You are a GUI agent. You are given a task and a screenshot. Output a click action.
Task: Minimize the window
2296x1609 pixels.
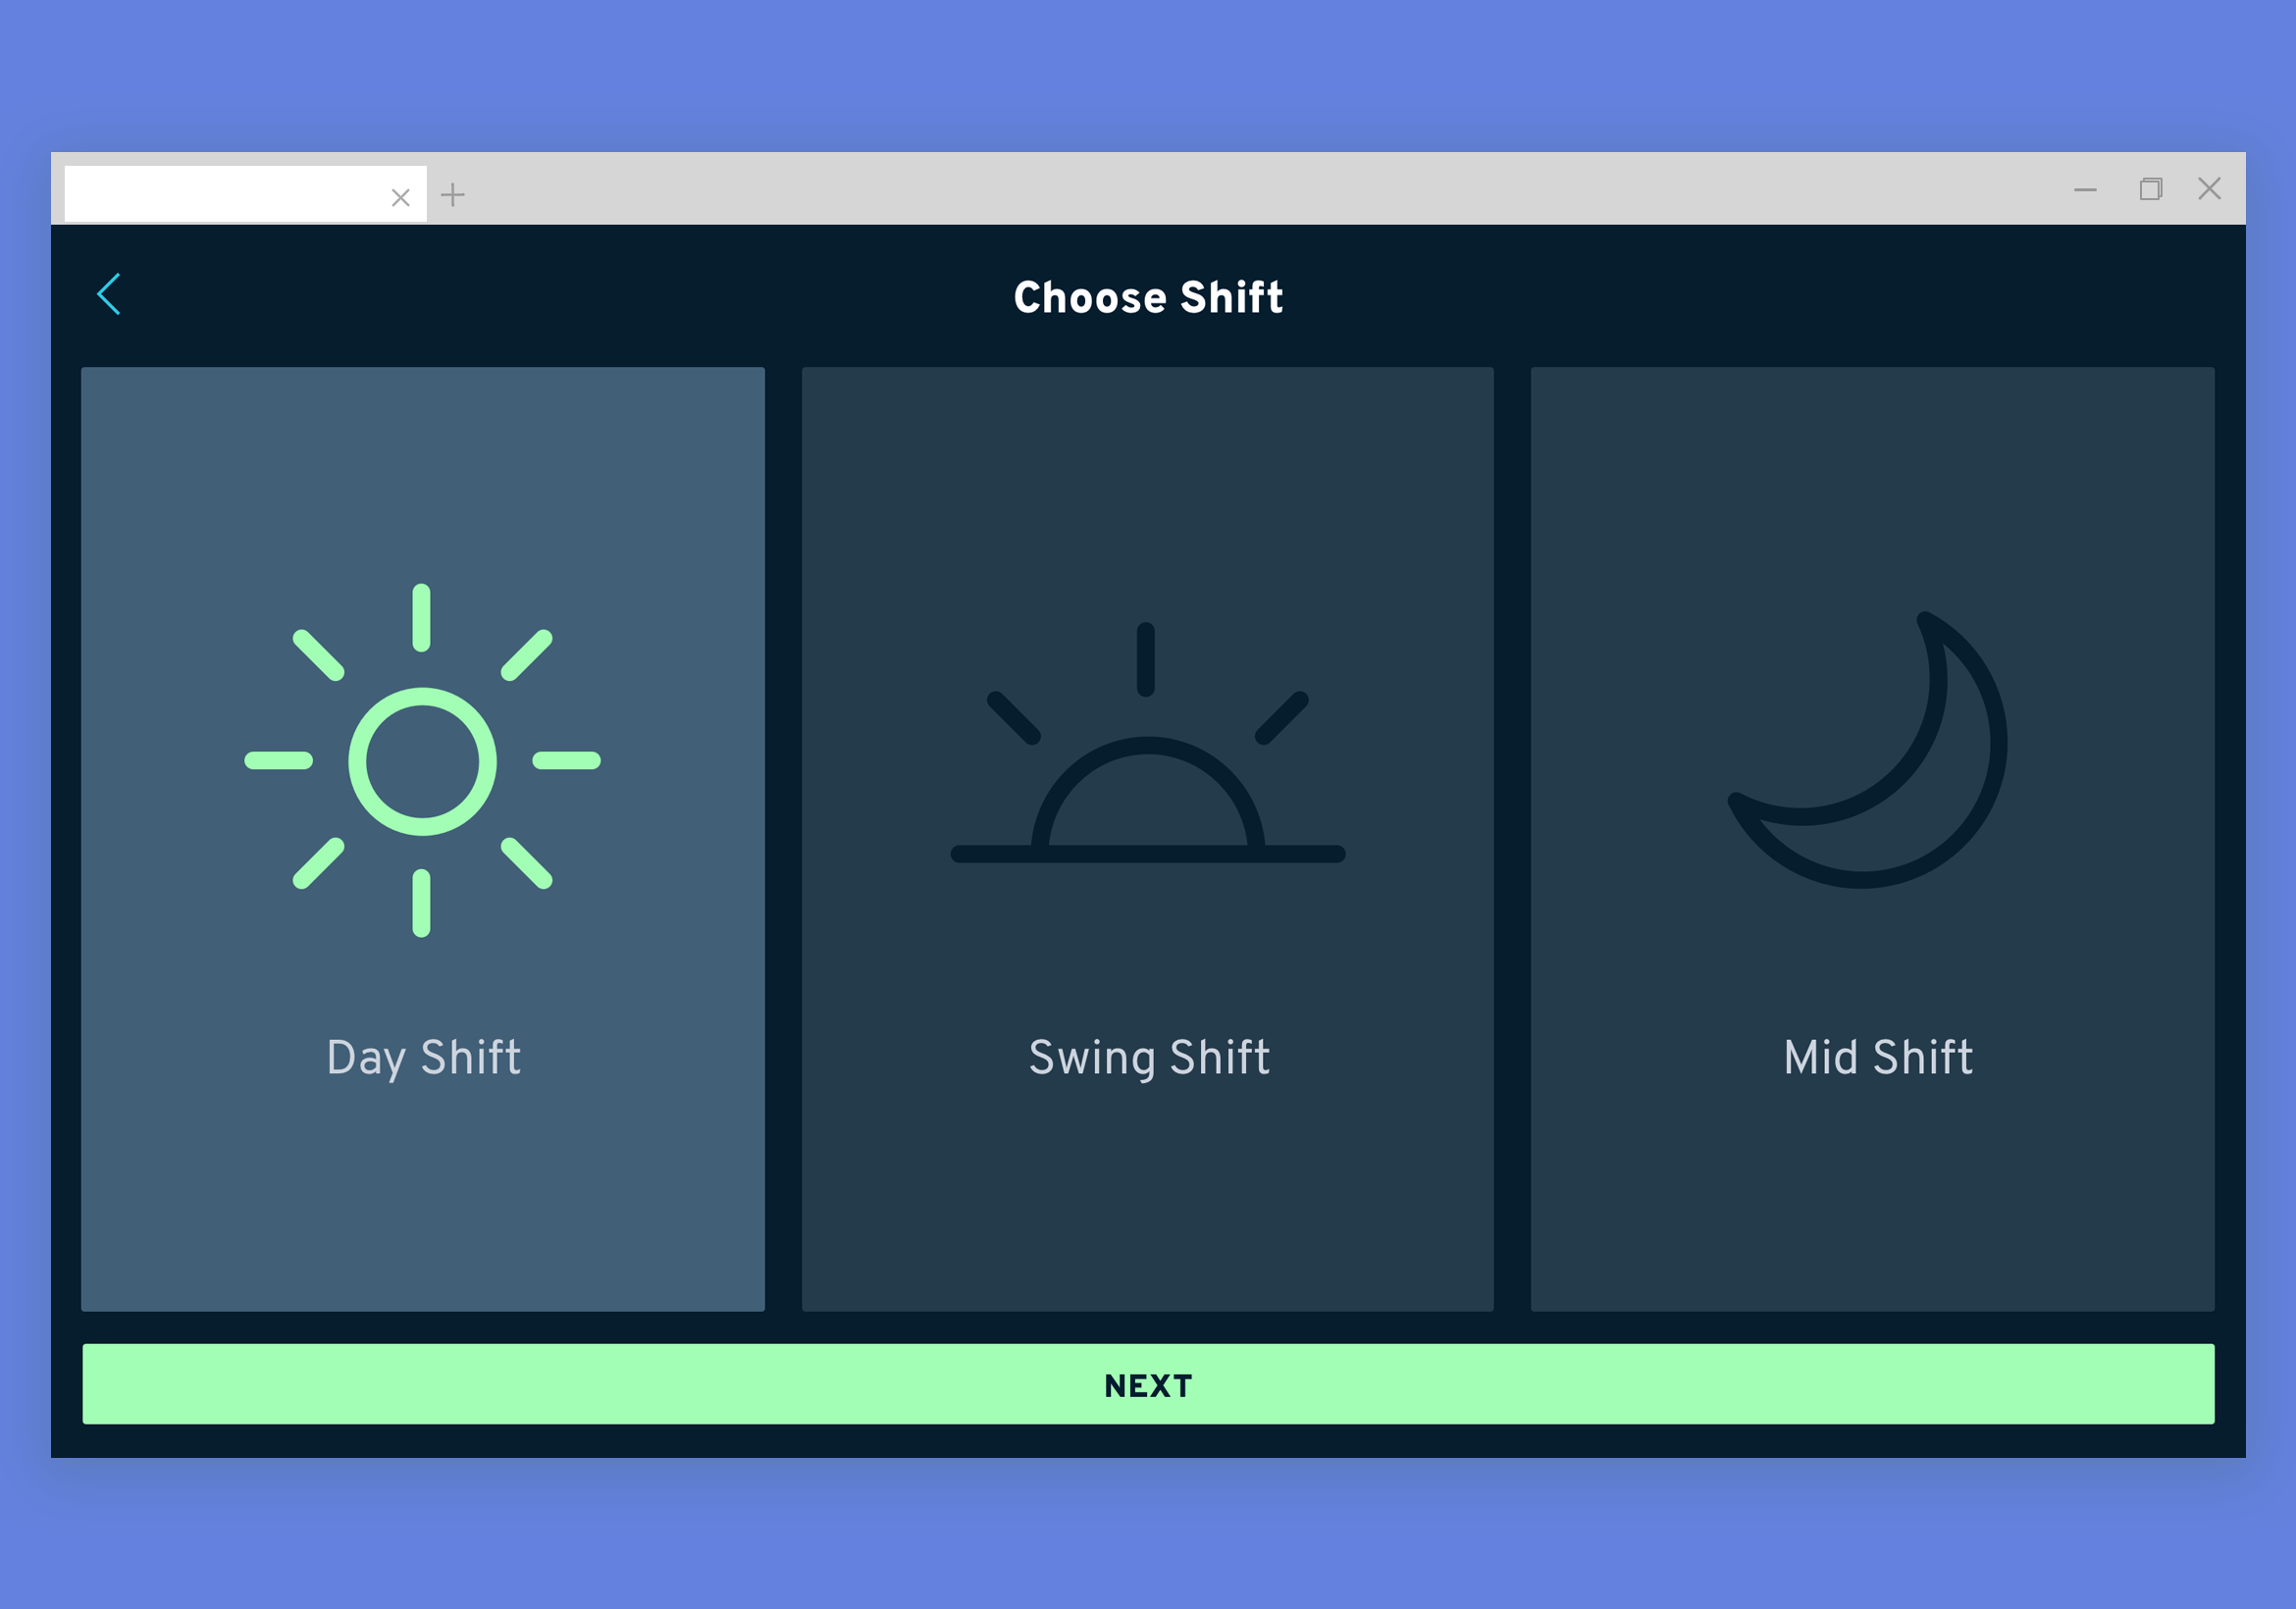click(2085, 189)
